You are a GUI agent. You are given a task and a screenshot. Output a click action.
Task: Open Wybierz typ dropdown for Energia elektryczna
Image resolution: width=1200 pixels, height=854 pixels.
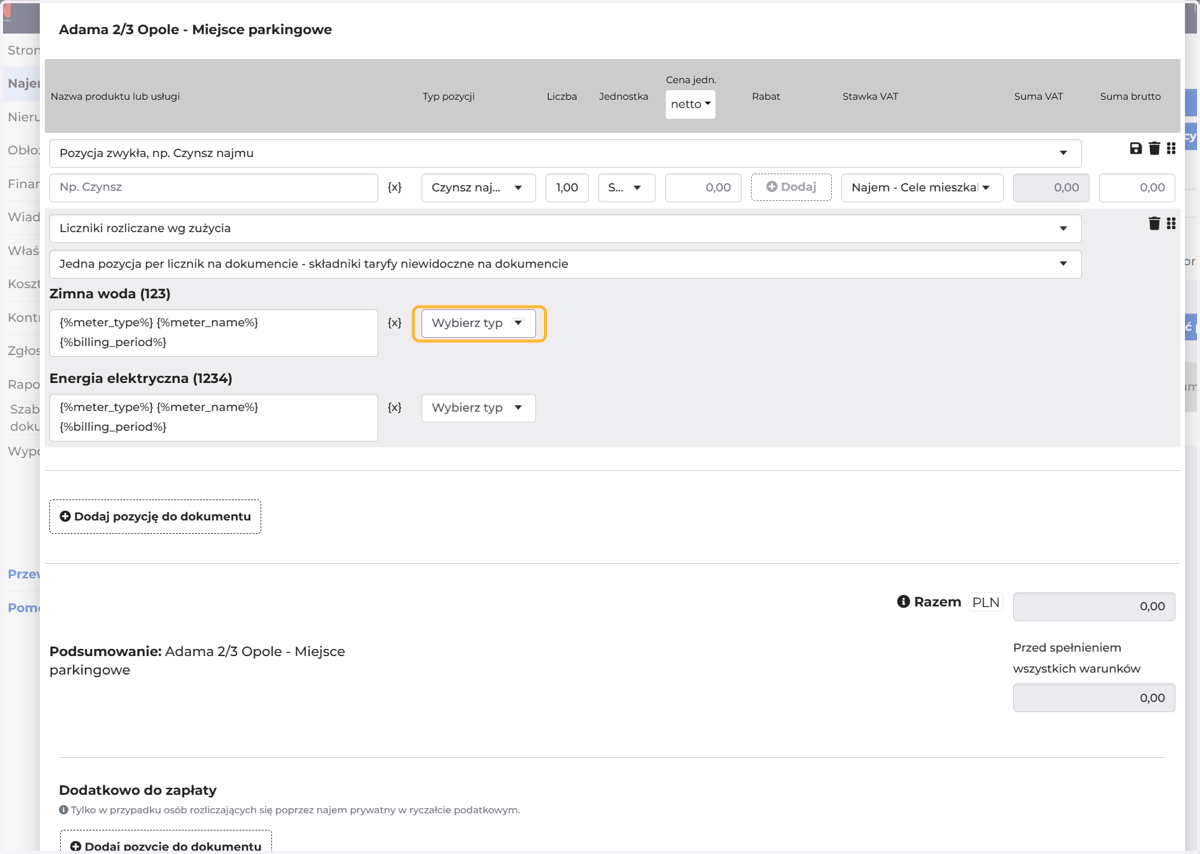478,408
